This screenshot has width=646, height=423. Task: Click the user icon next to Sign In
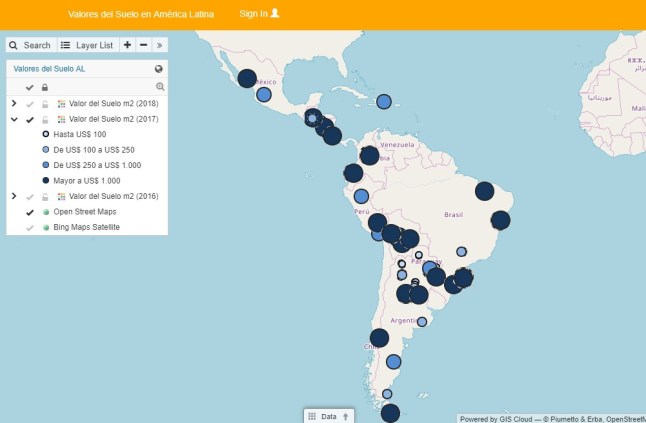pyautogui.click(x=275, y=13)
